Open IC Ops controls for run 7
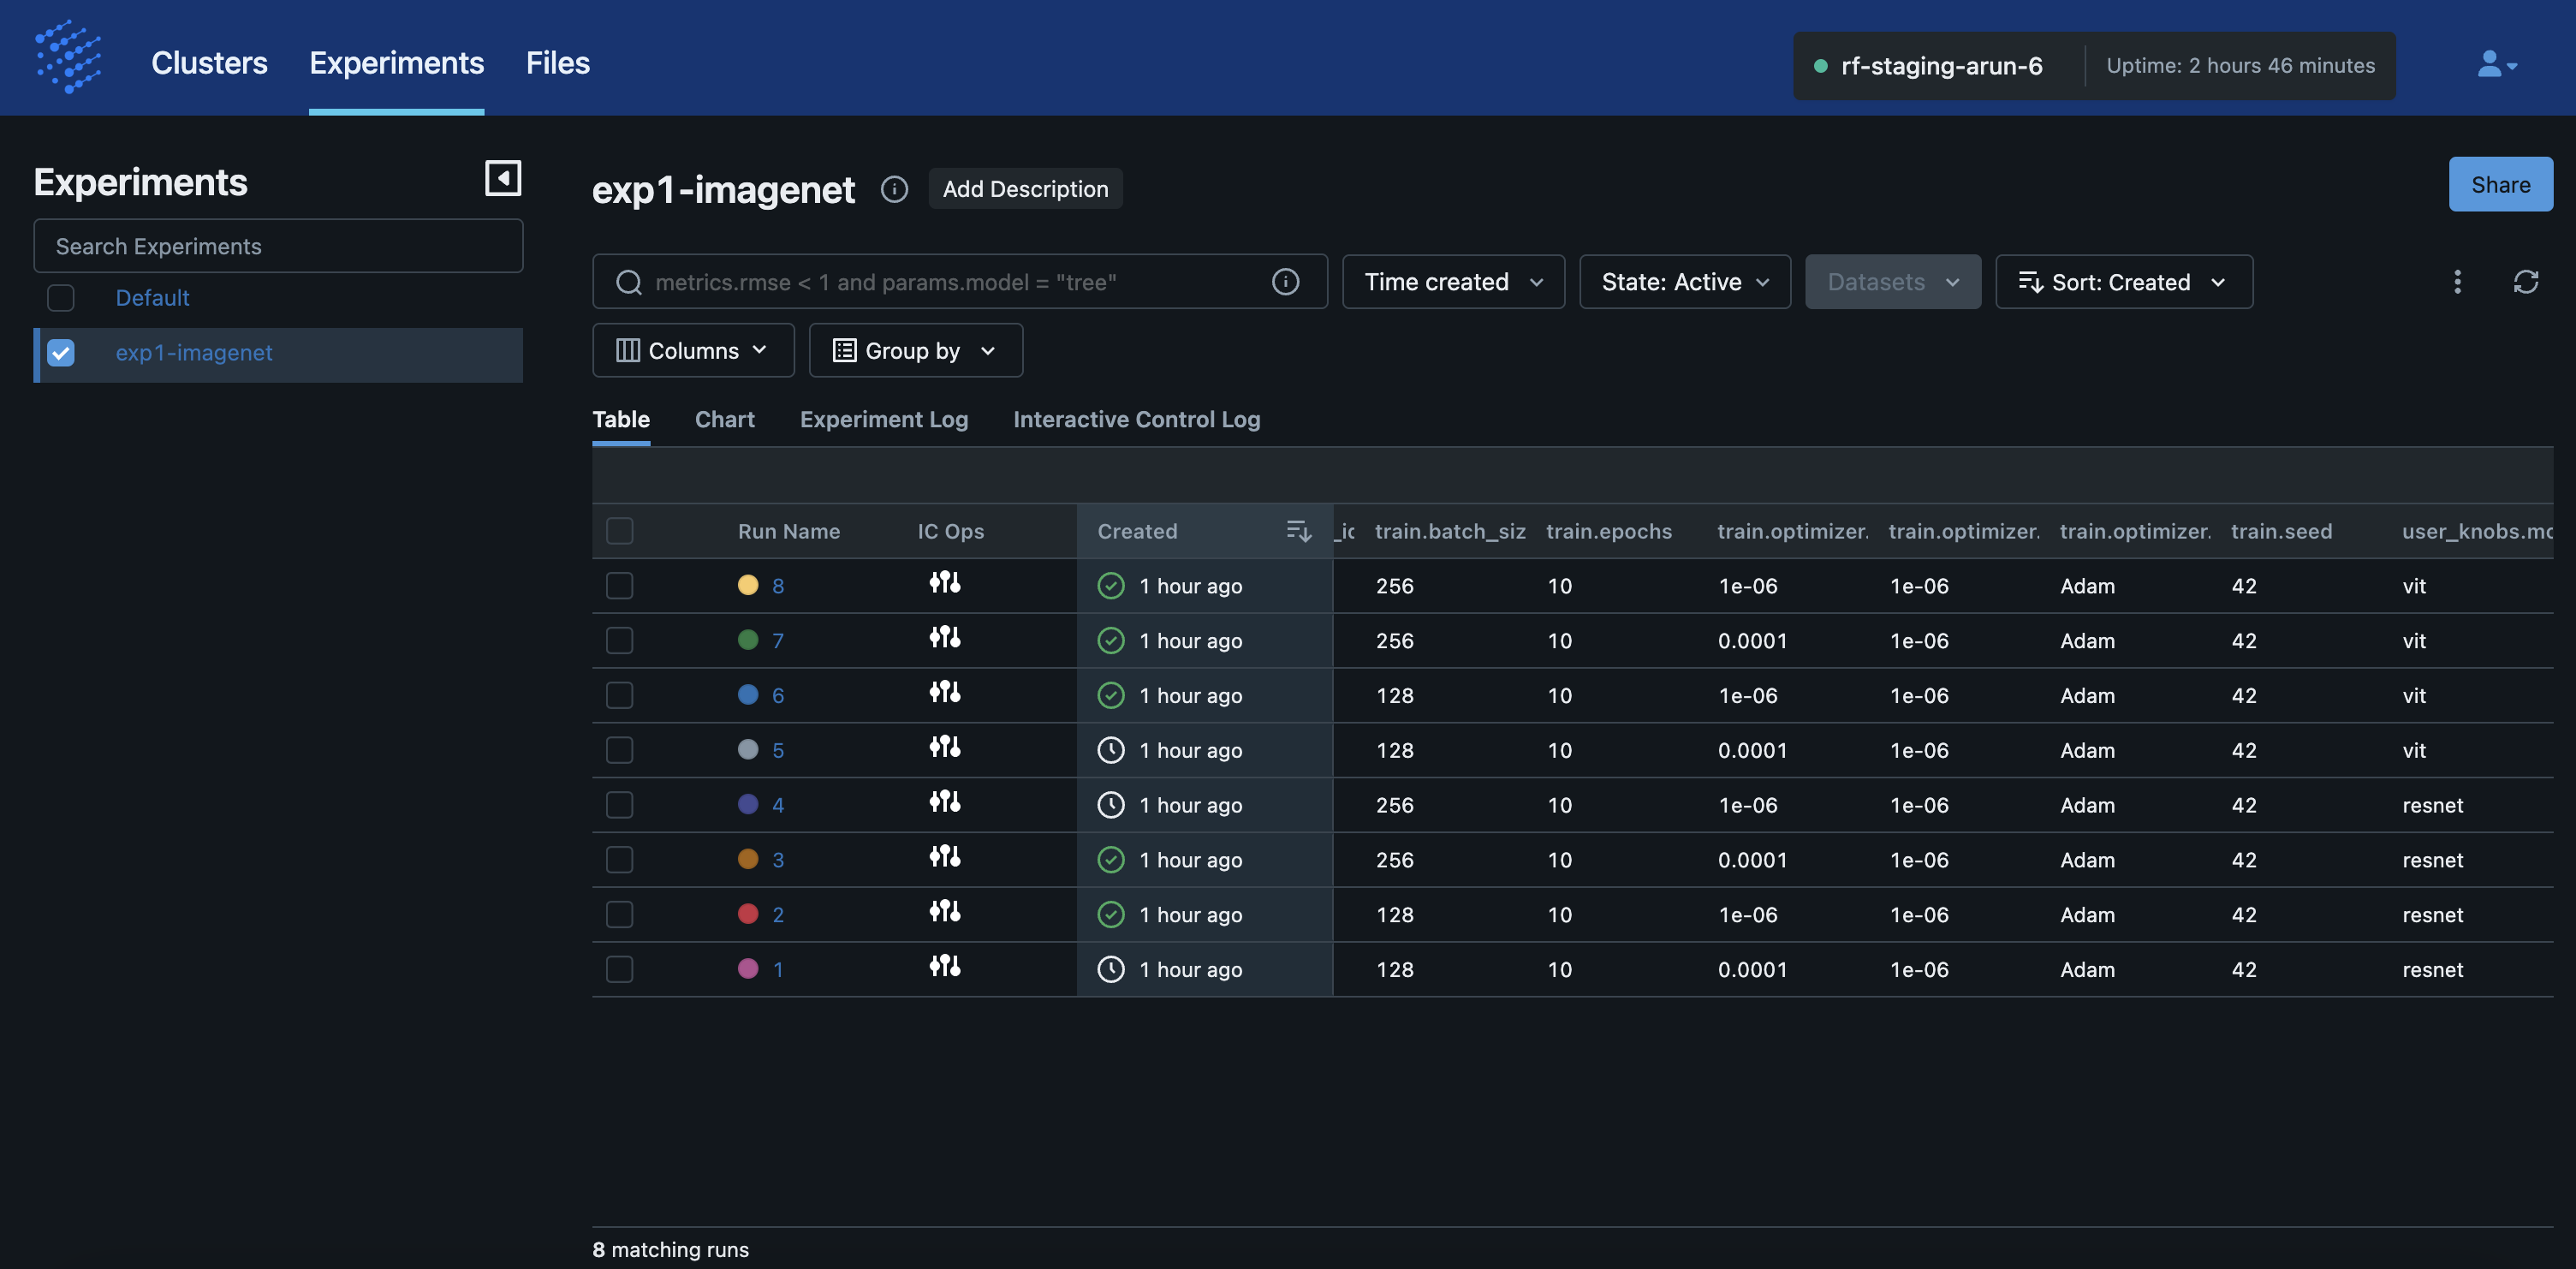The image size is (2576, 1269). pyautogui.click(x=944, y=638)
